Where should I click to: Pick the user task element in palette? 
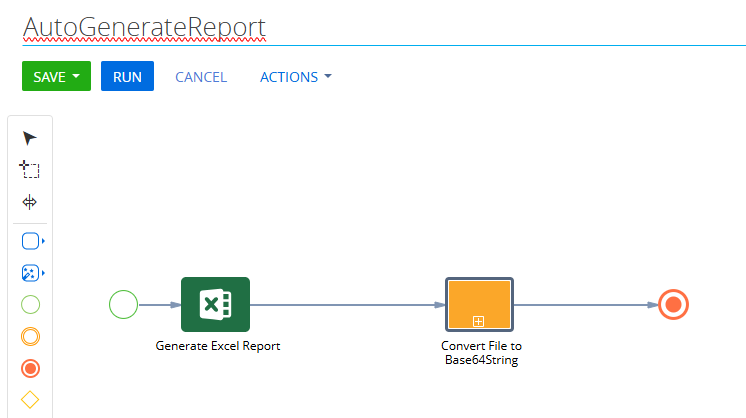point(30,241)
